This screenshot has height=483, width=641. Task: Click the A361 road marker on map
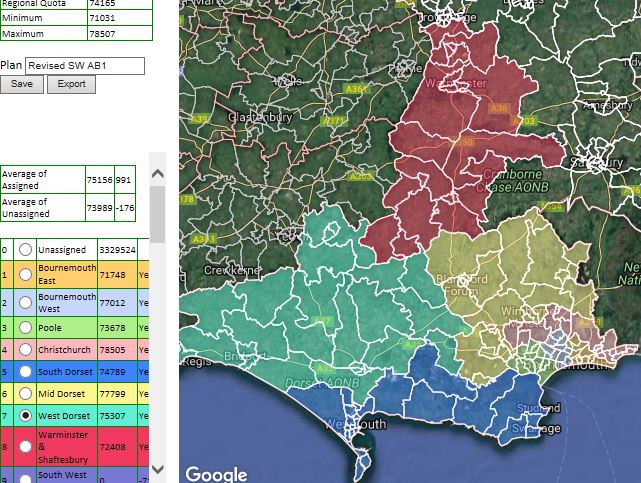tap(356, 89)
